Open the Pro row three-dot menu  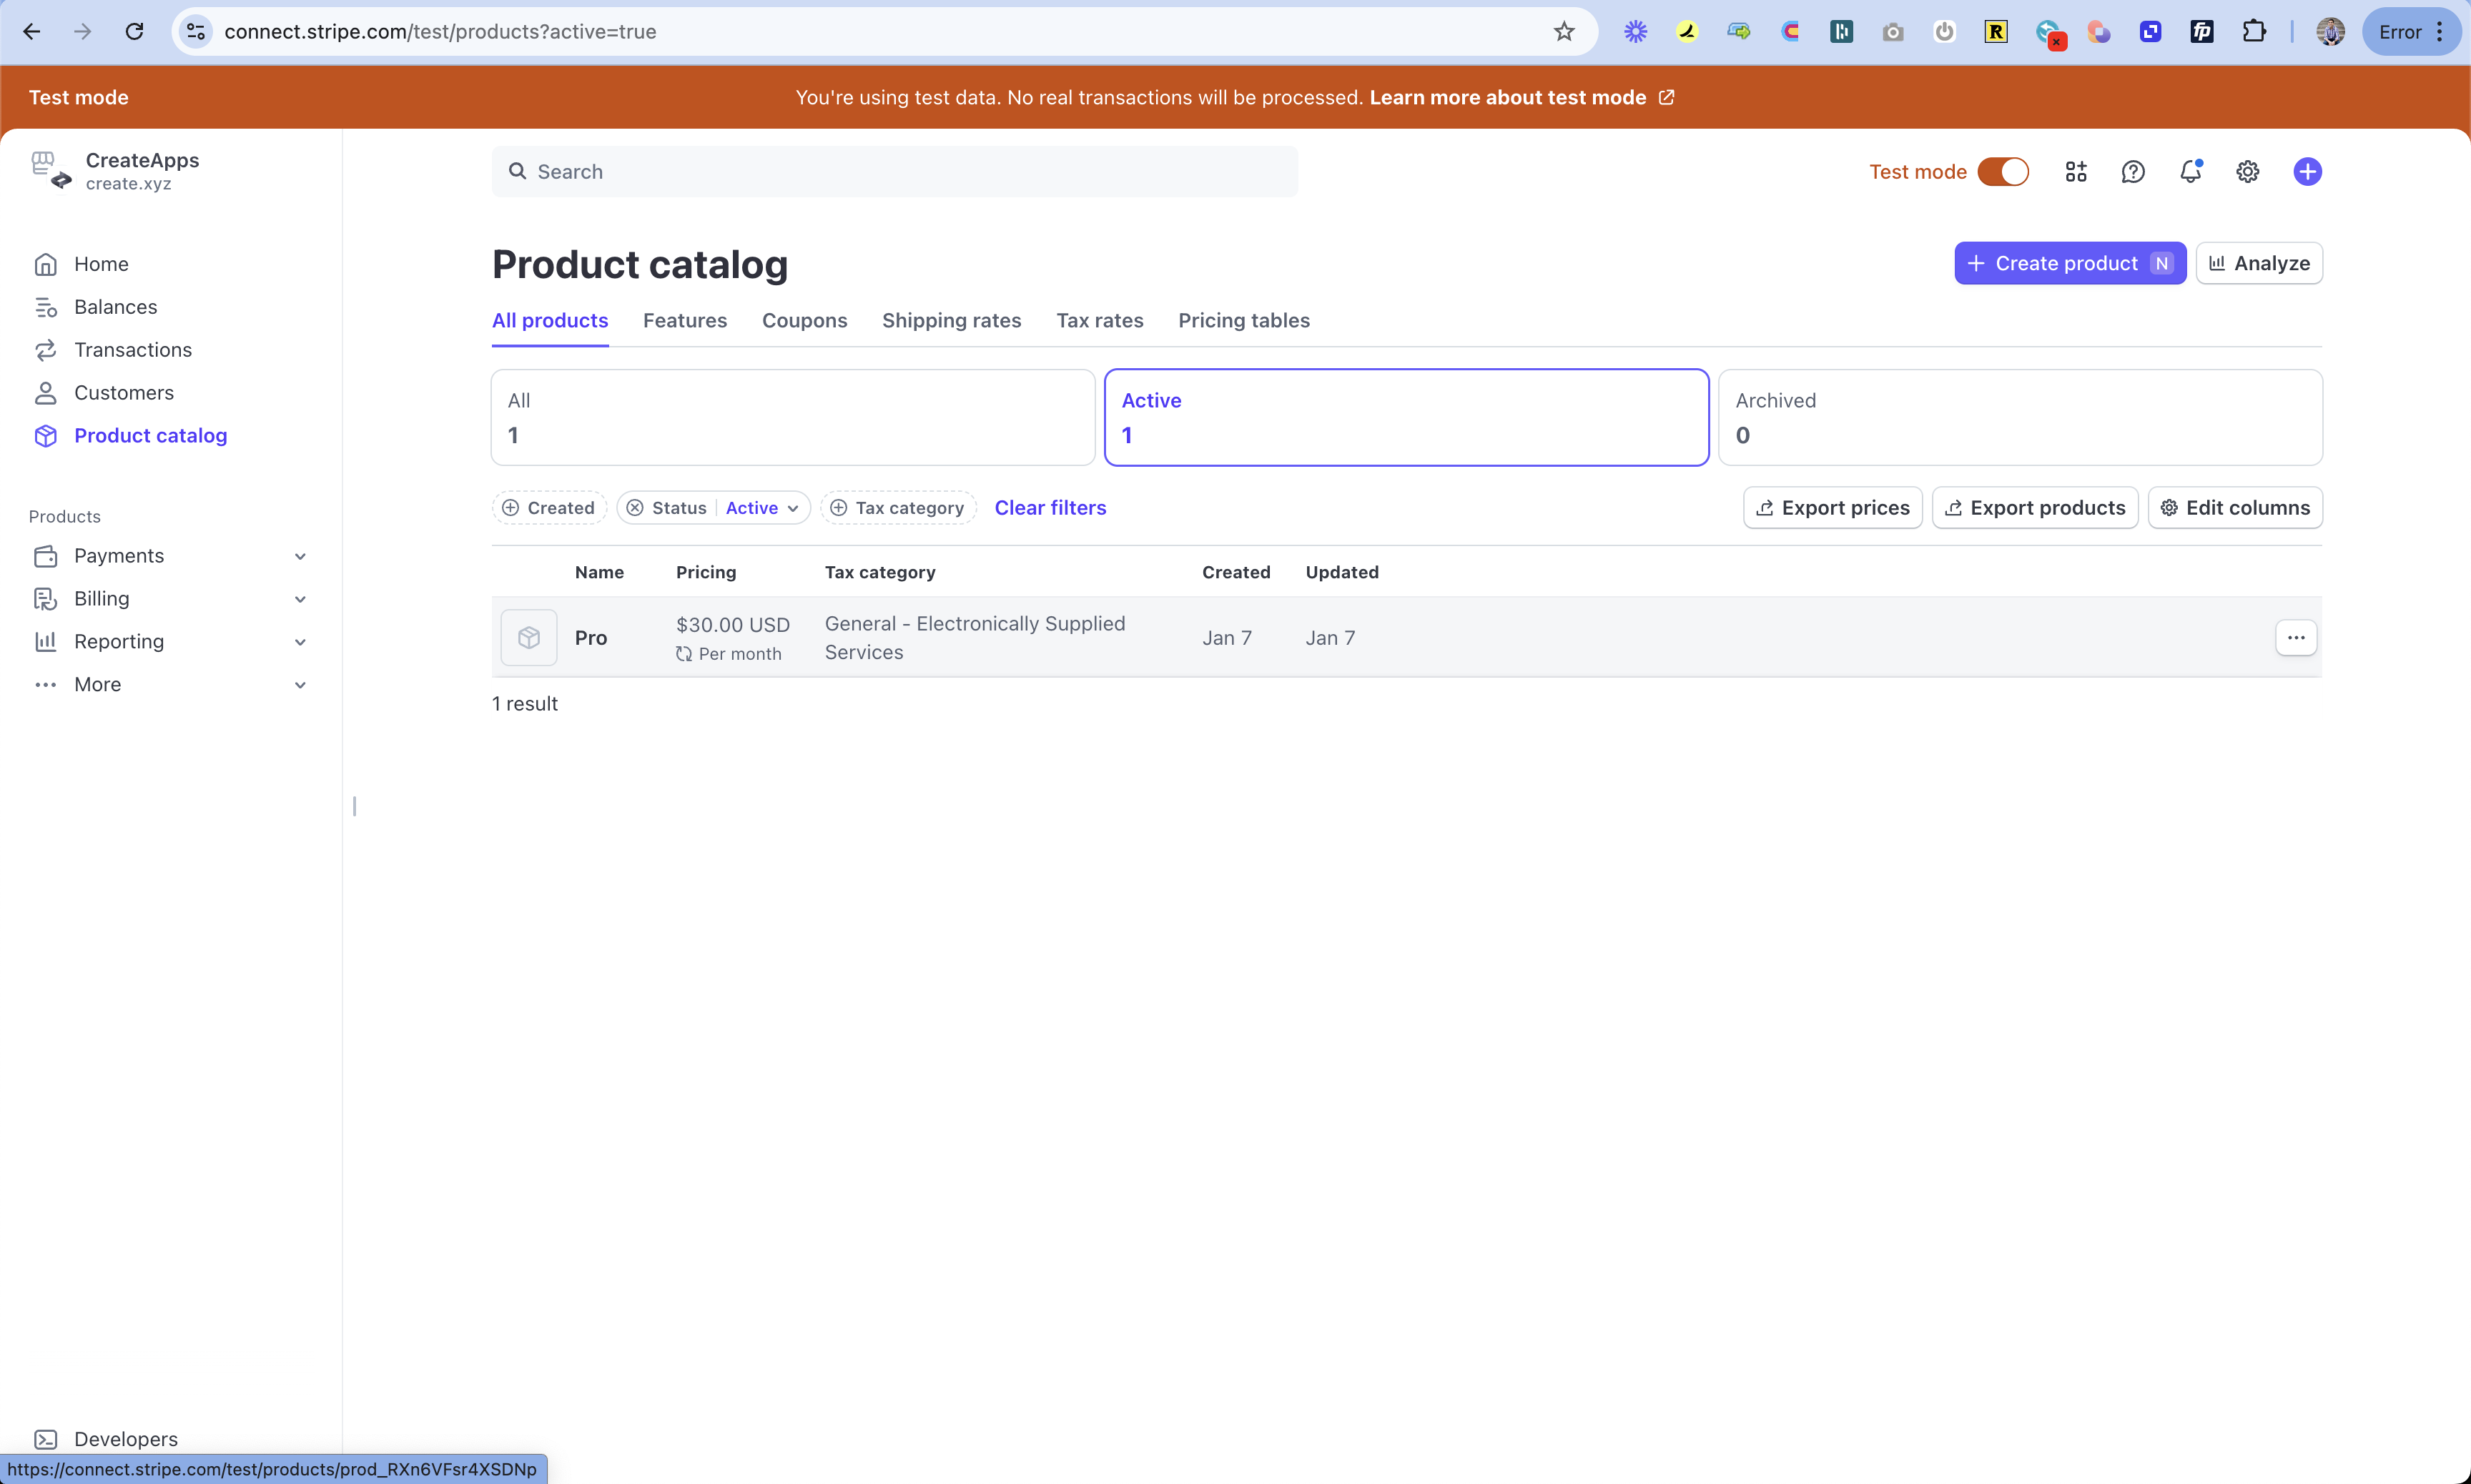pyautogui.click(x=2296, y=638)
